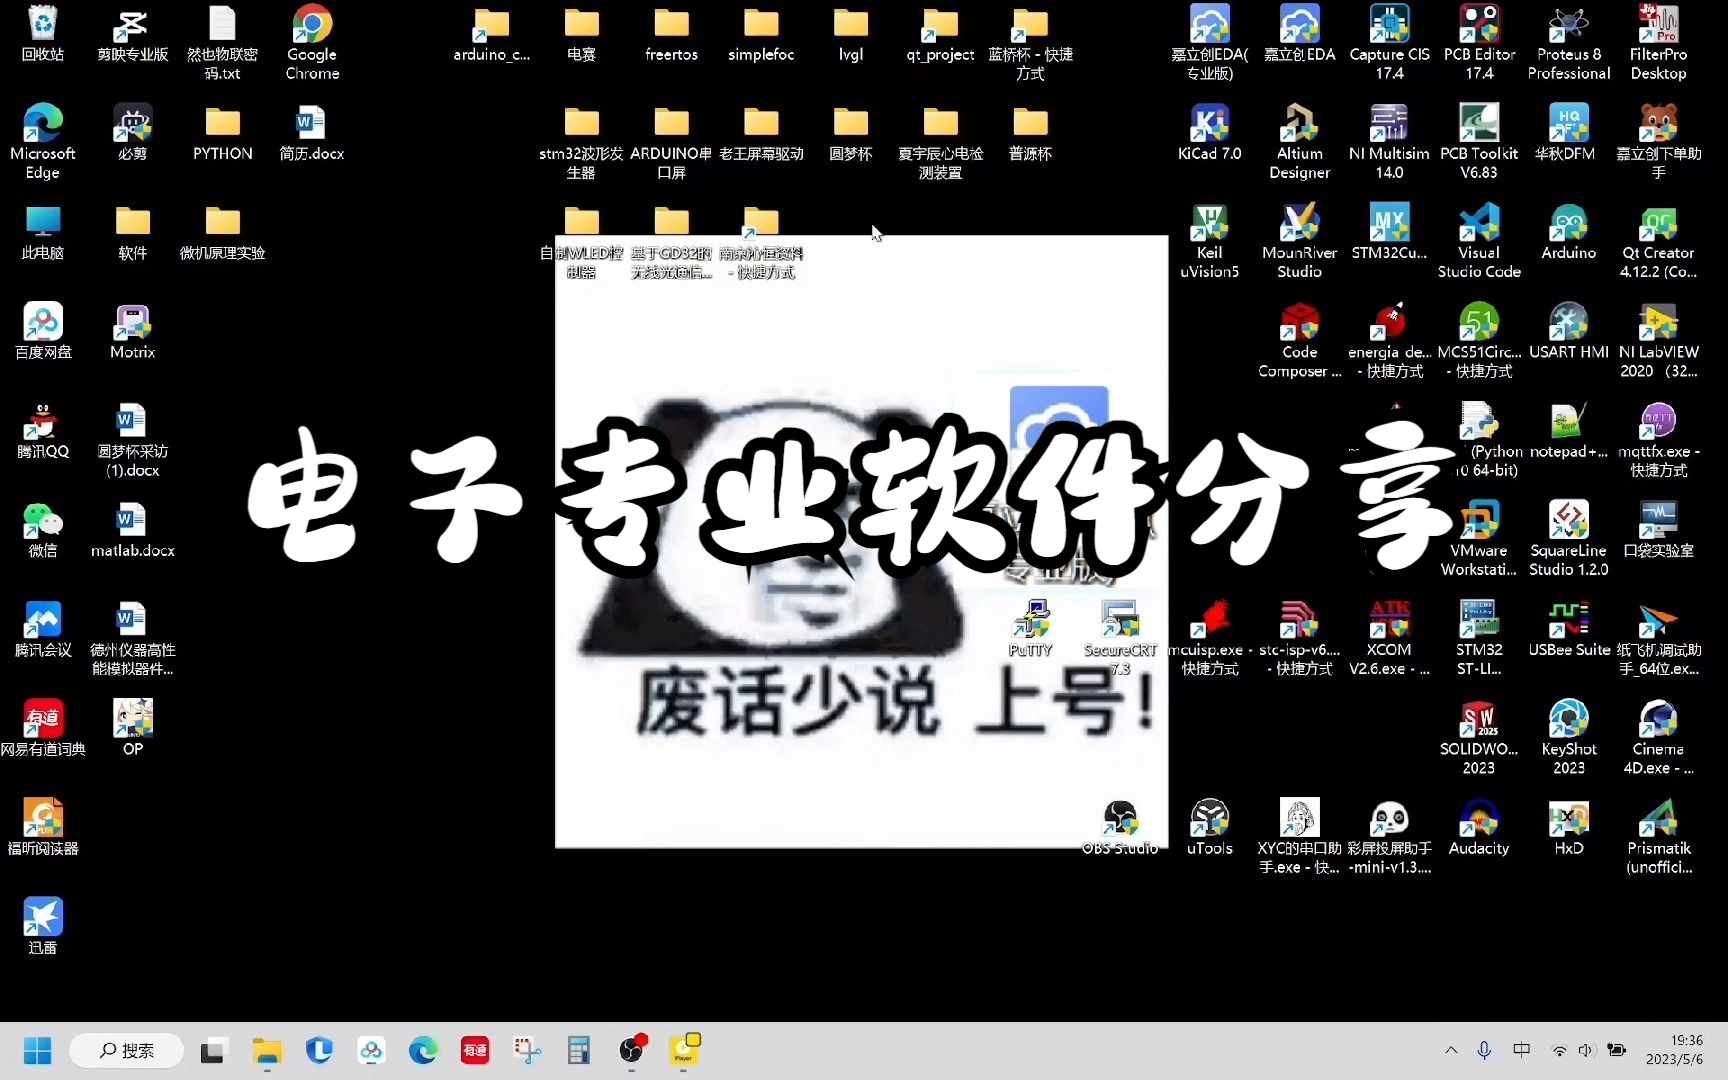Image resolution: width=1728 pixels, height=1080 pixels.
Task: Open 百度网盘 desktop shortcut
Action: (42, 330)
